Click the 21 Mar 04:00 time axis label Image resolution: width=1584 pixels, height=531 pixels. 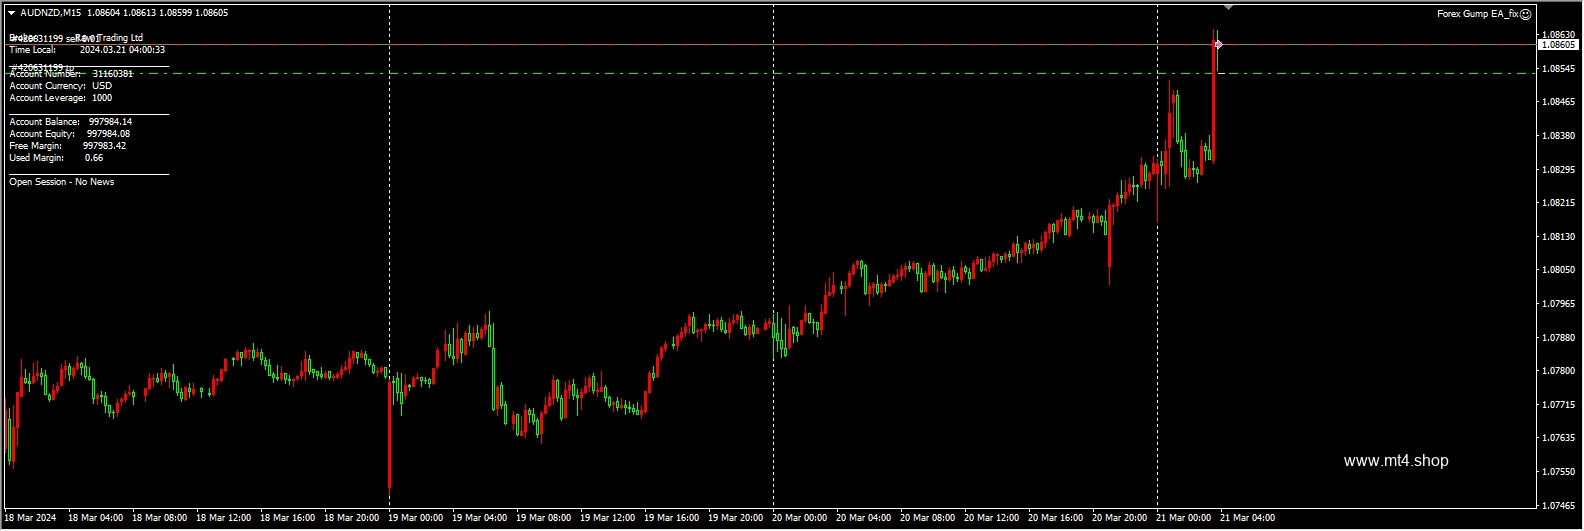point(1248,518)
